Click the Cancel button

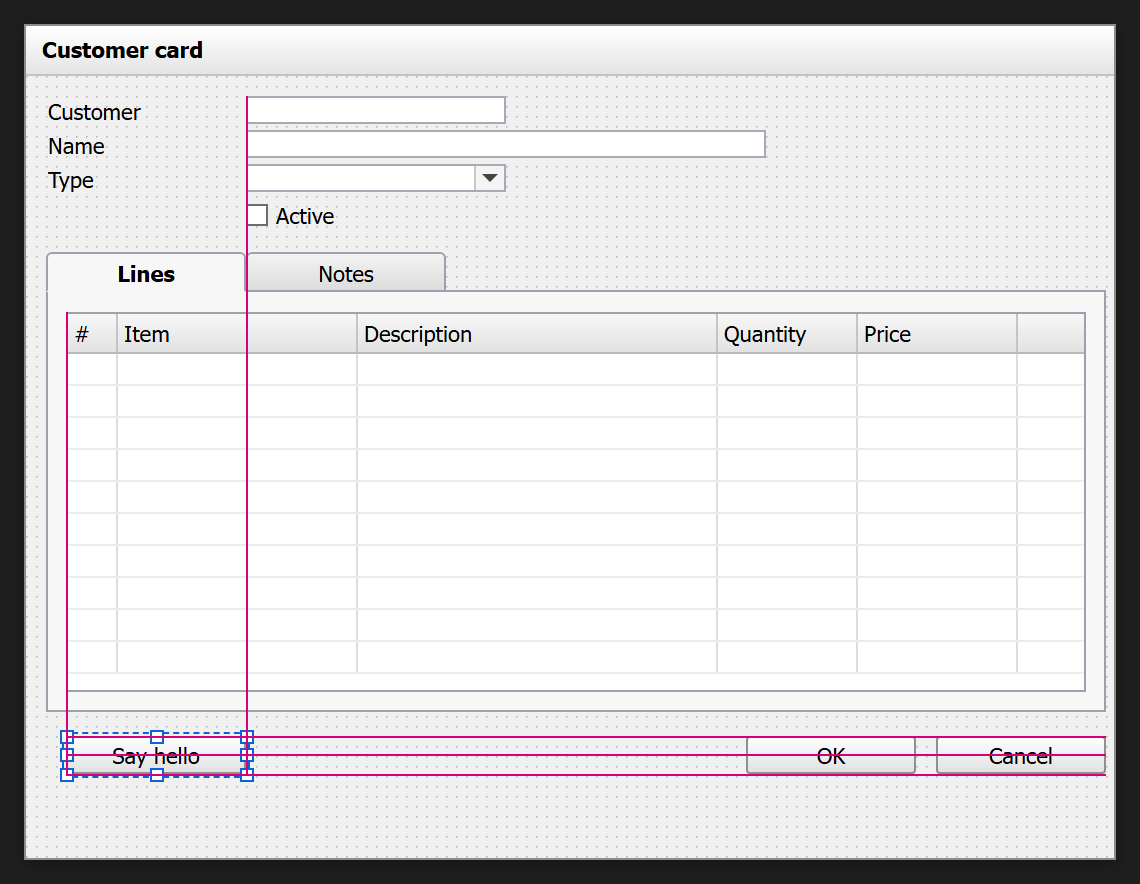(x=1021, y=756)
